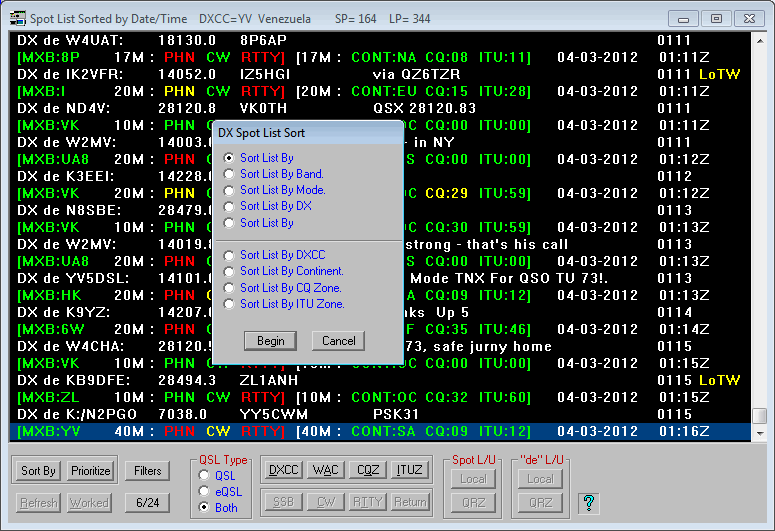Cancel the DX Spot List Sort dialog
775x531 pixels.
(339, 341)
